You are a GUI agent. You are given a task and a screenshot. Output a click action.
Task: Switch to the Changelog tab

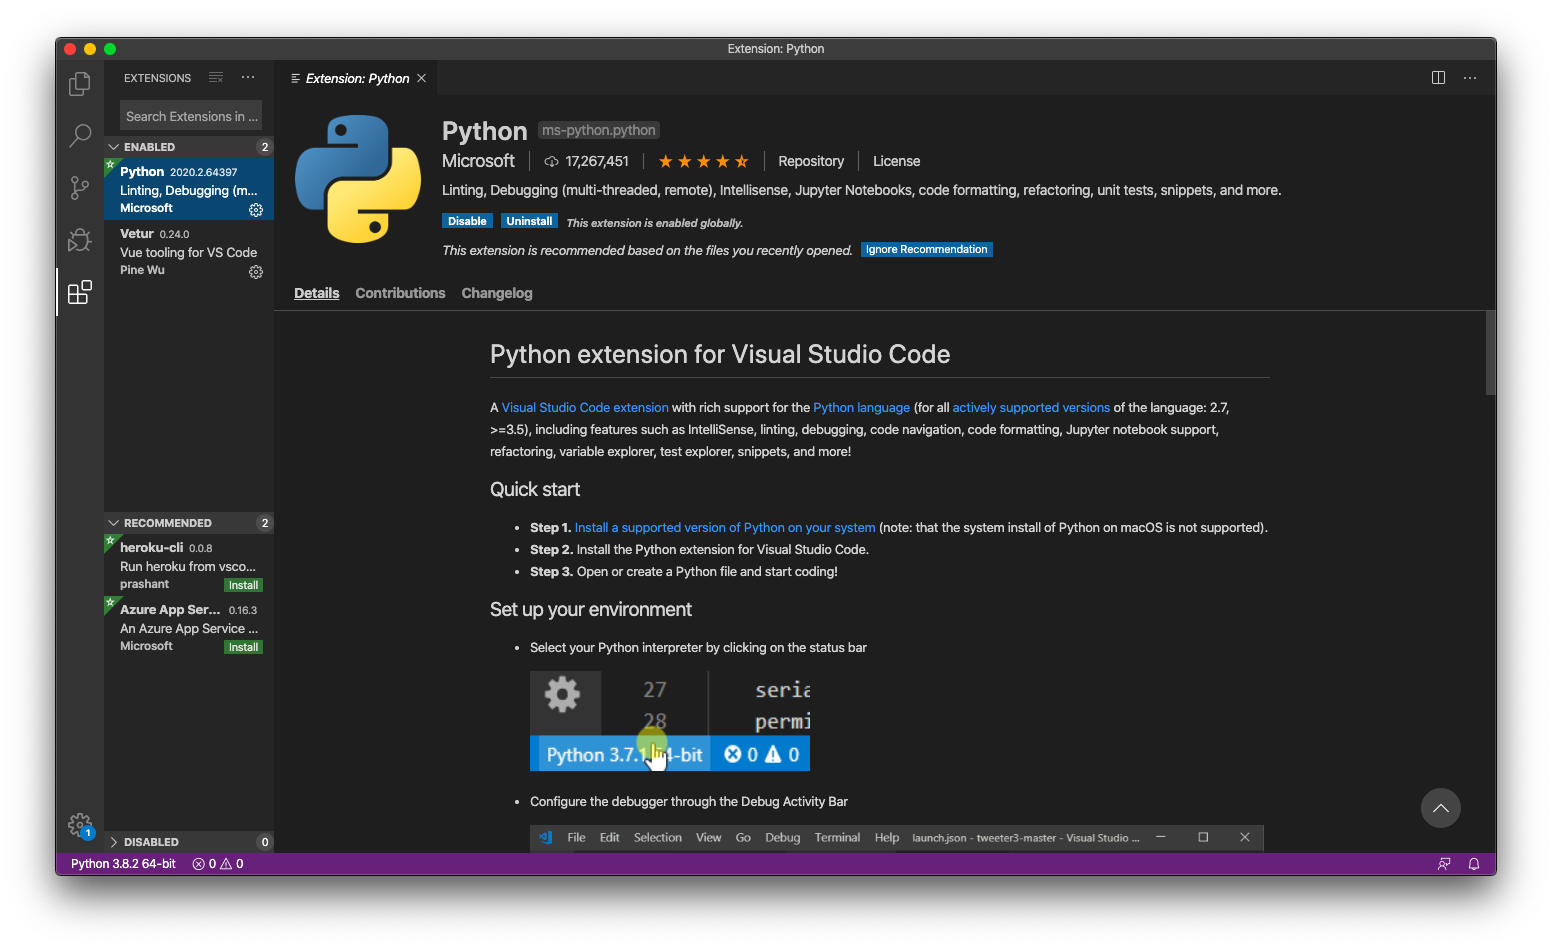point(497,293)
